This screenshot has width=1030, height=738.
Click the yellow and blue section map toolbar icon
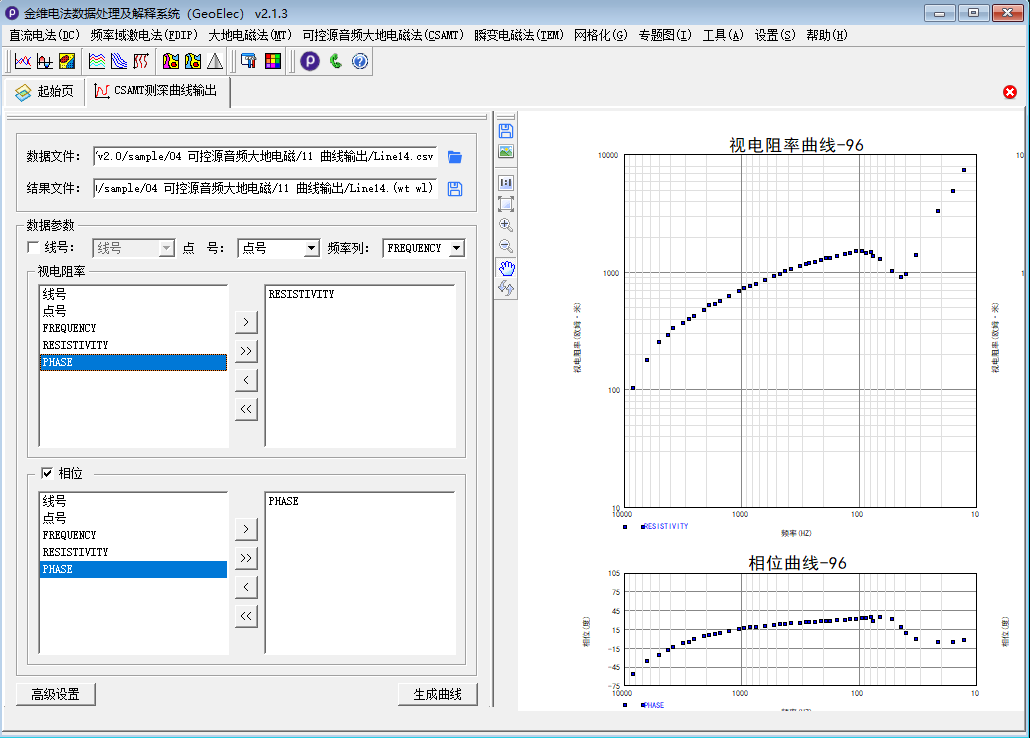[x=67, y=62]
